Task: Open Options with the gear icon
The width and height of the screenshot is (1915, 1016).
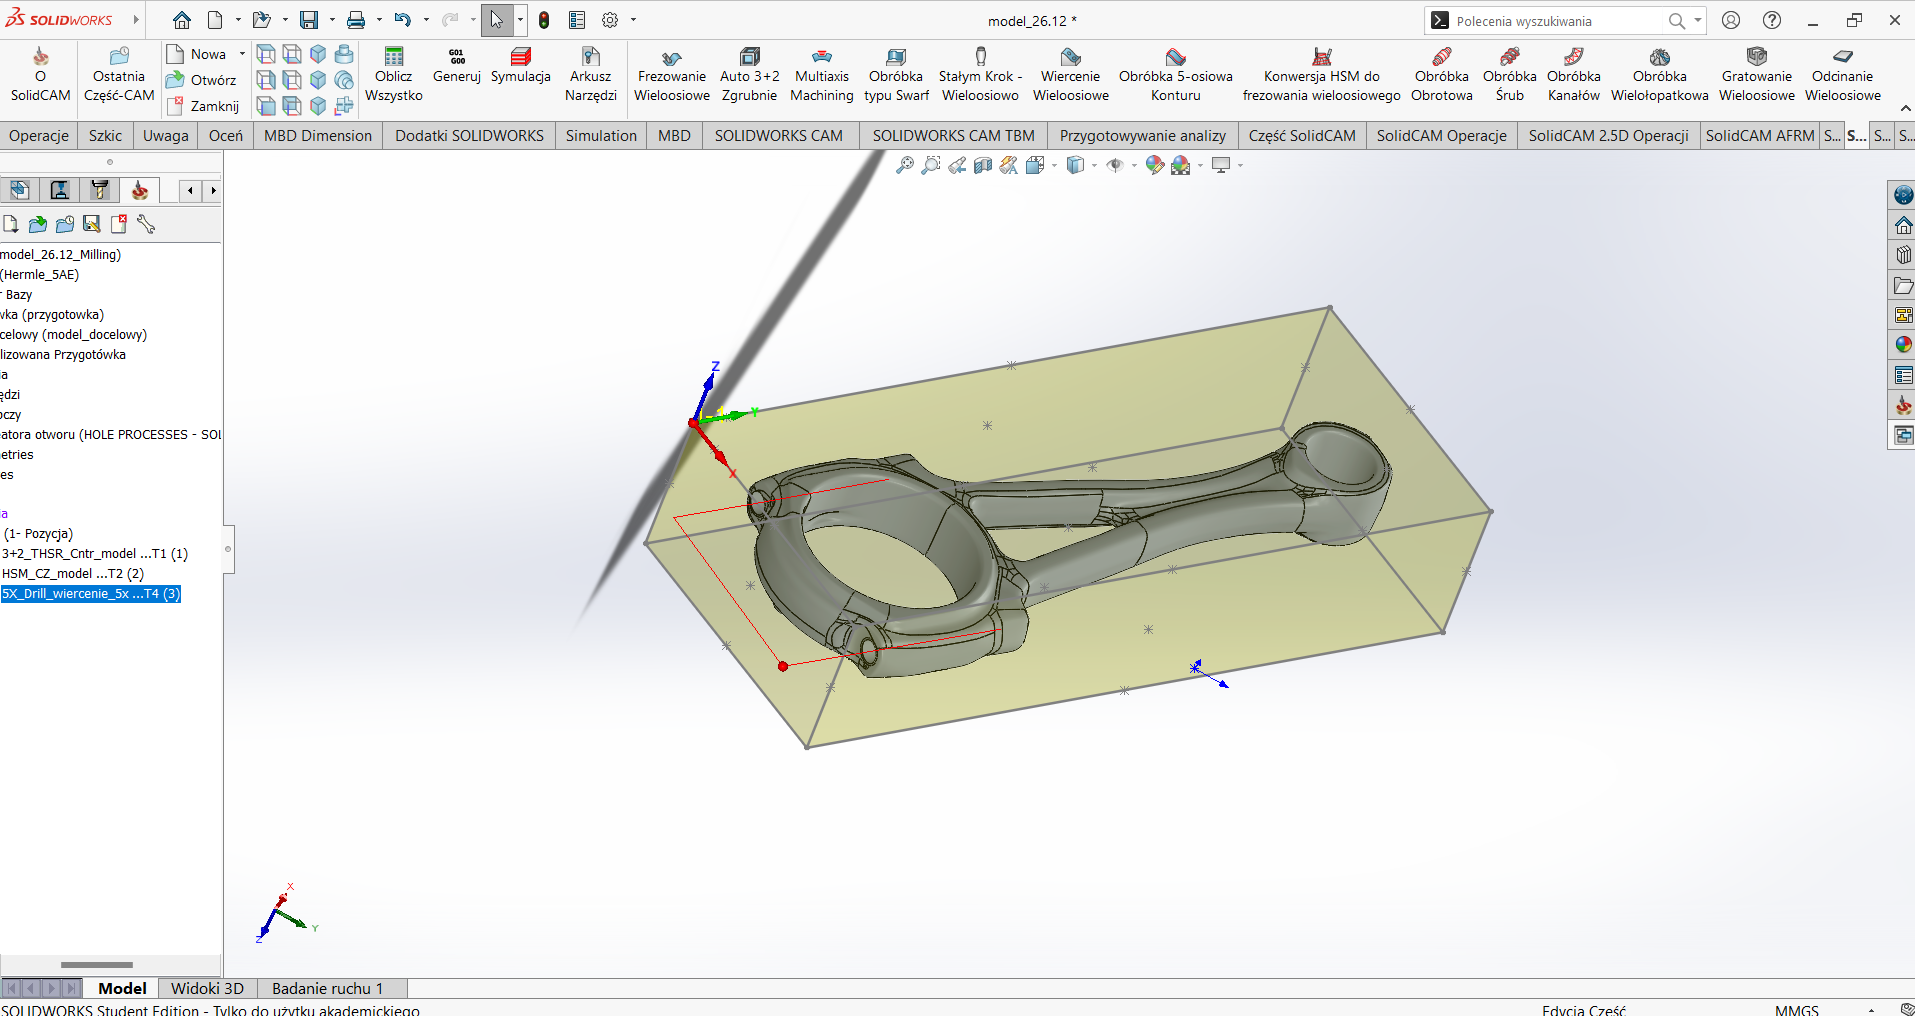Action: coord(610,20)
